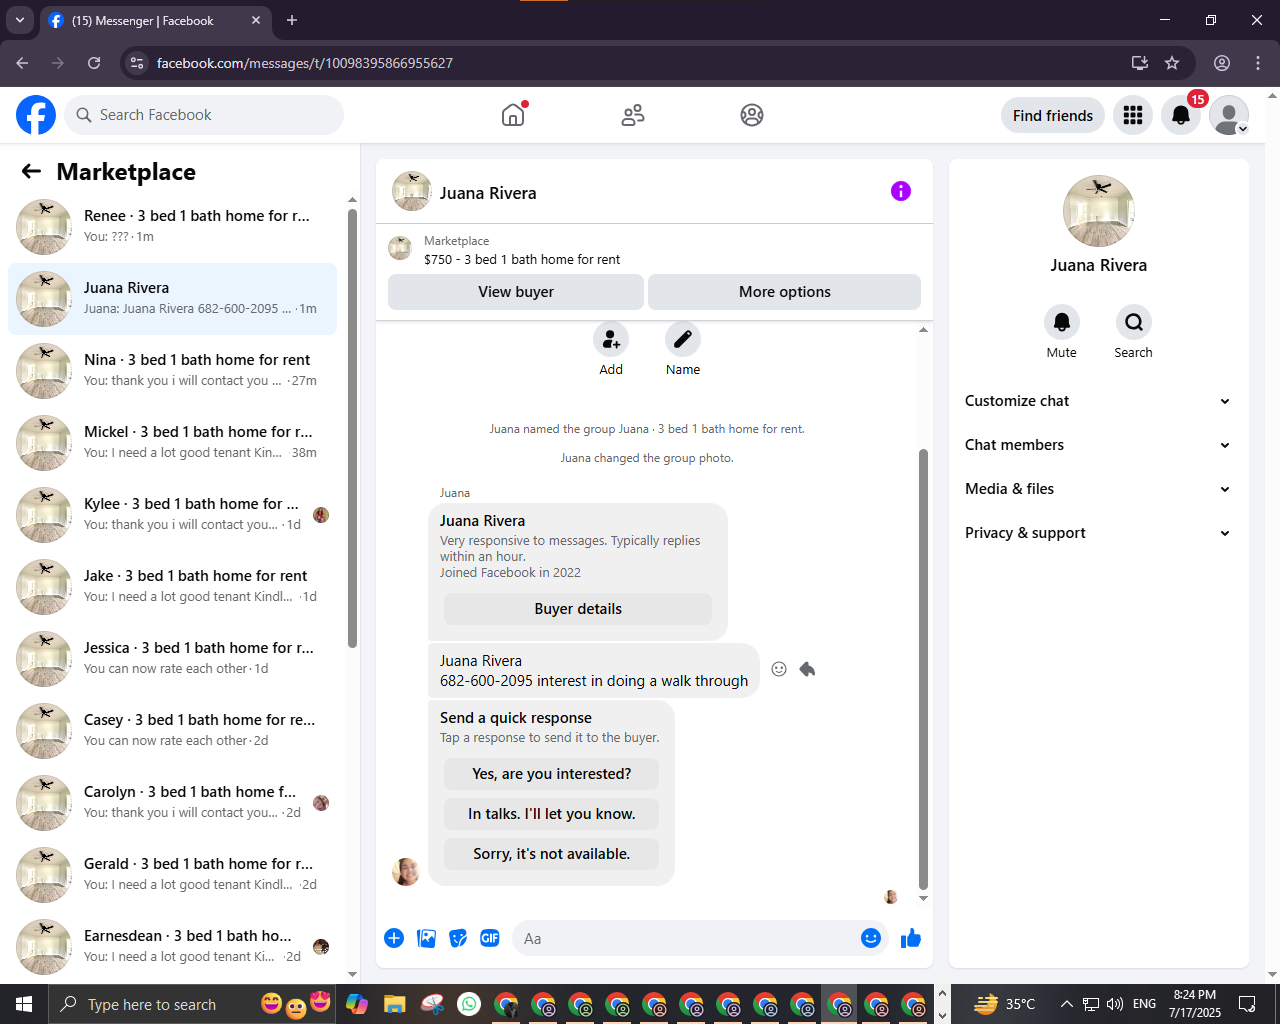Click Juana Rivera's large profile photo
This screenshot has height=1024, width=1280.
pyautogui.click(x=1099, y=211)
